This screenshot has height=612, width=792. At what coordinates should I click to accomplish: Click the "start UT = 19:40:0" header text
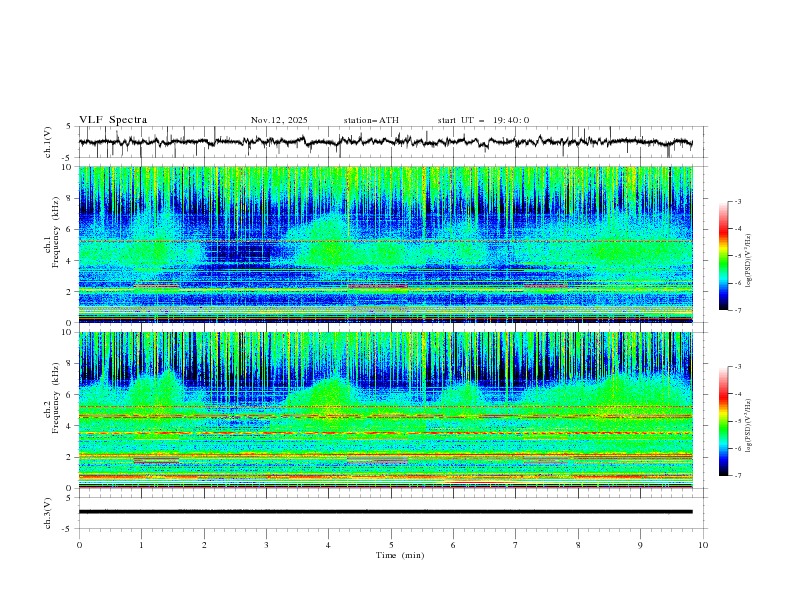click(x=483, y=120)
